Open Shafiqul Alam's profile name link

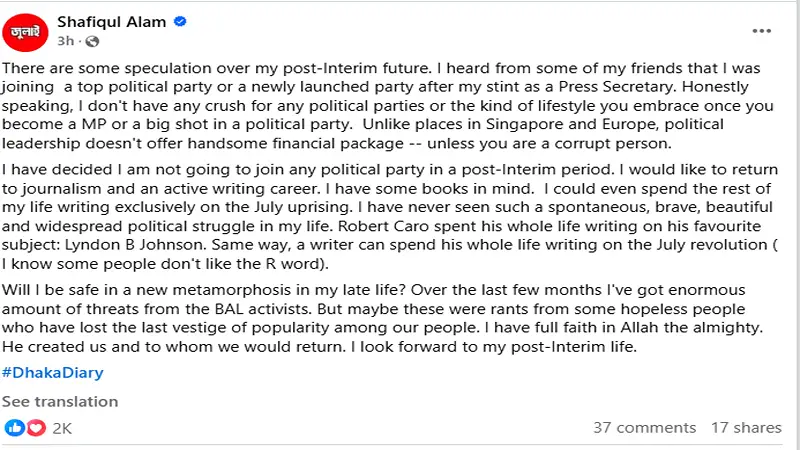(x=111, y=22)
